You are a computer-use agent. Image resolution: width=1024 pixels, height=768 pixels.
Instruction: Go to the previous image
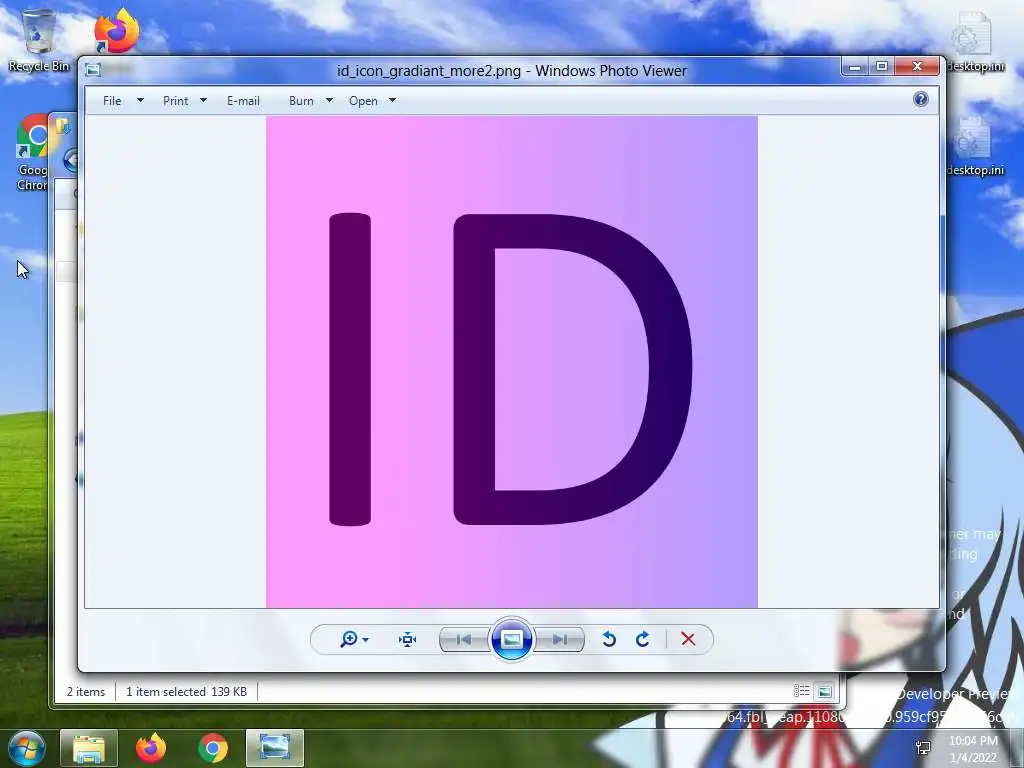464,639
